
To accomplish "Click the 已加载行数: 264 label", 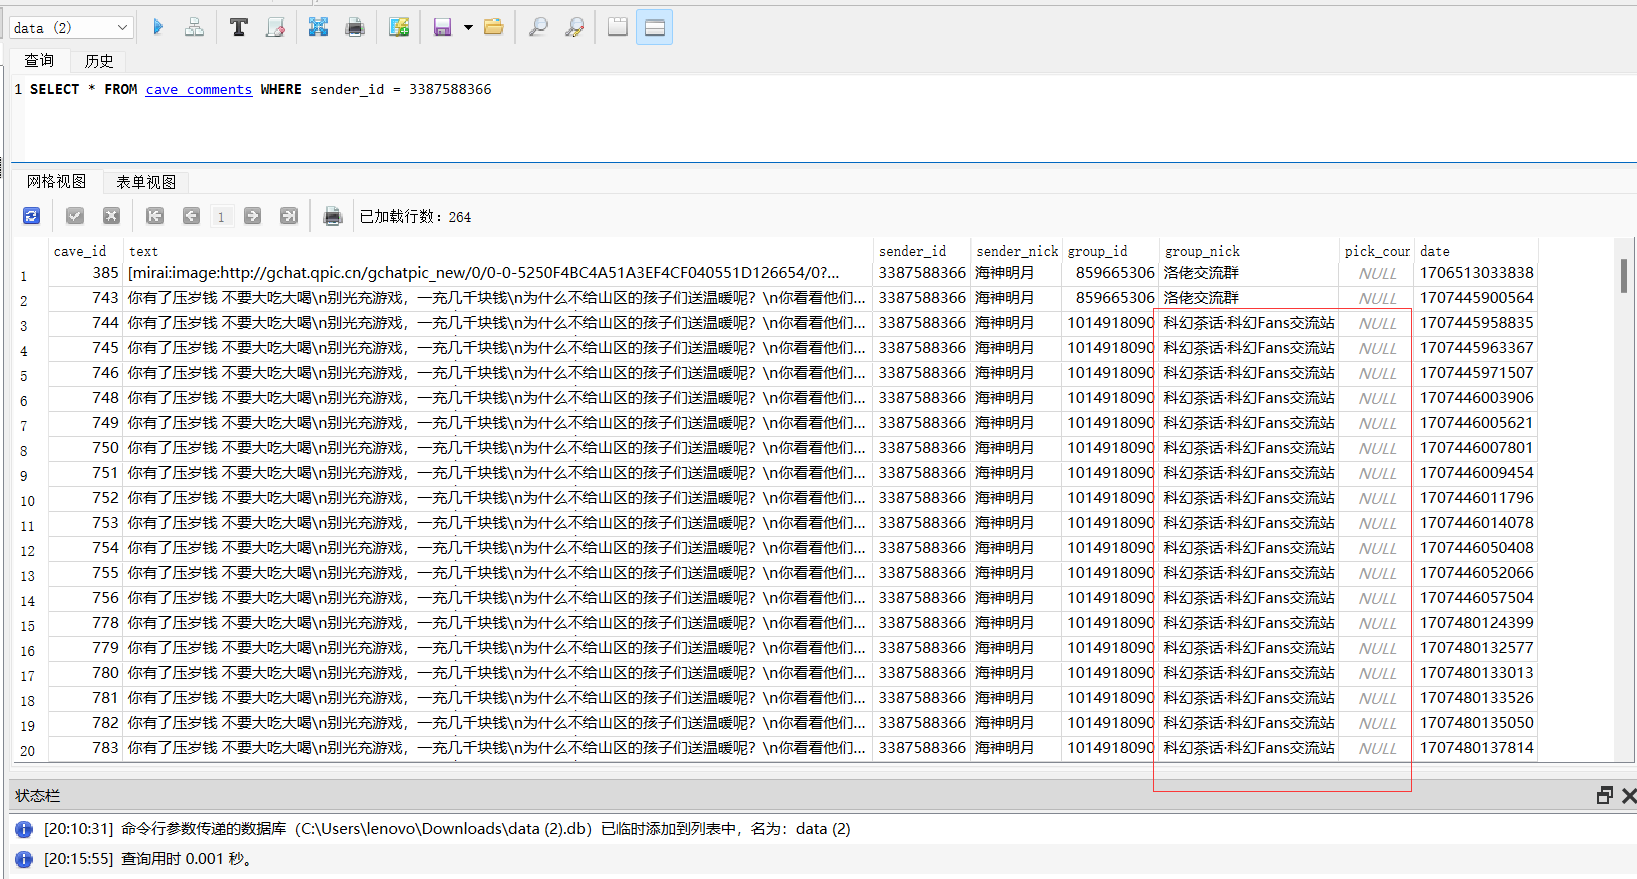I will click(415, 216).
